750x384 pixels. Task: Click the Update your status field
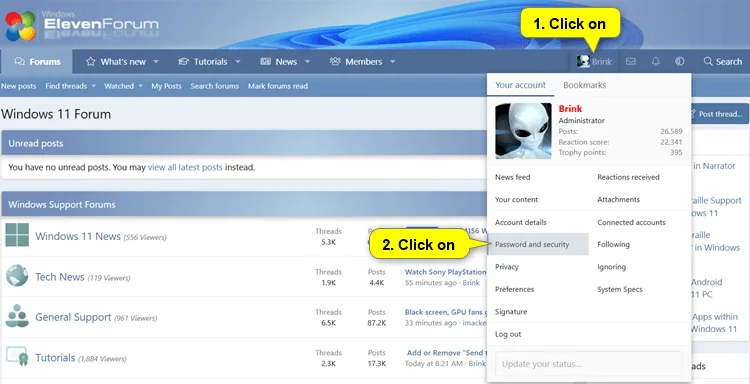pos(588,364)
